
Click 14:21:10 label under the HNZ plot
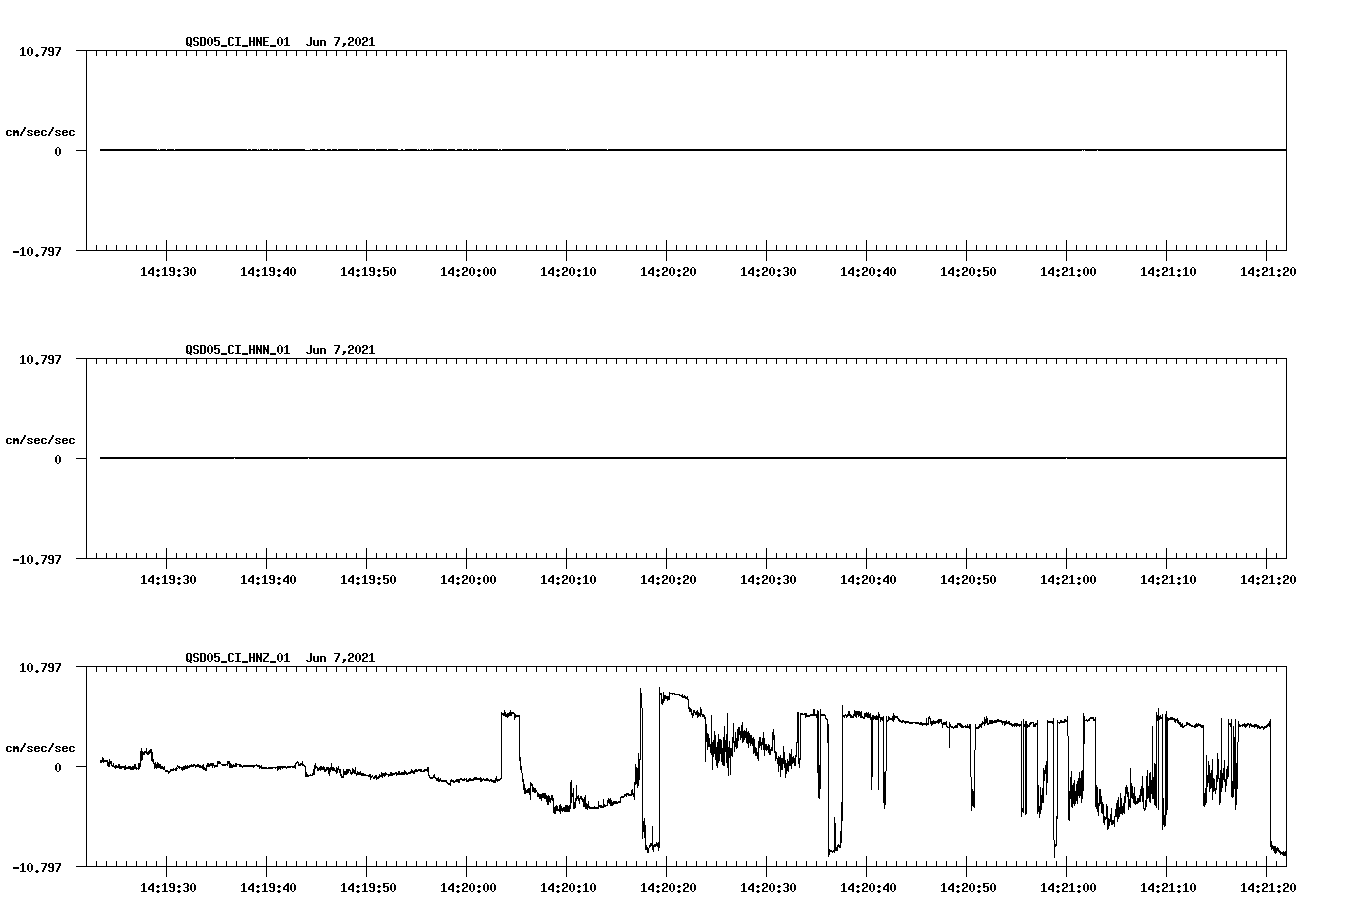[x=1168, y=887]
